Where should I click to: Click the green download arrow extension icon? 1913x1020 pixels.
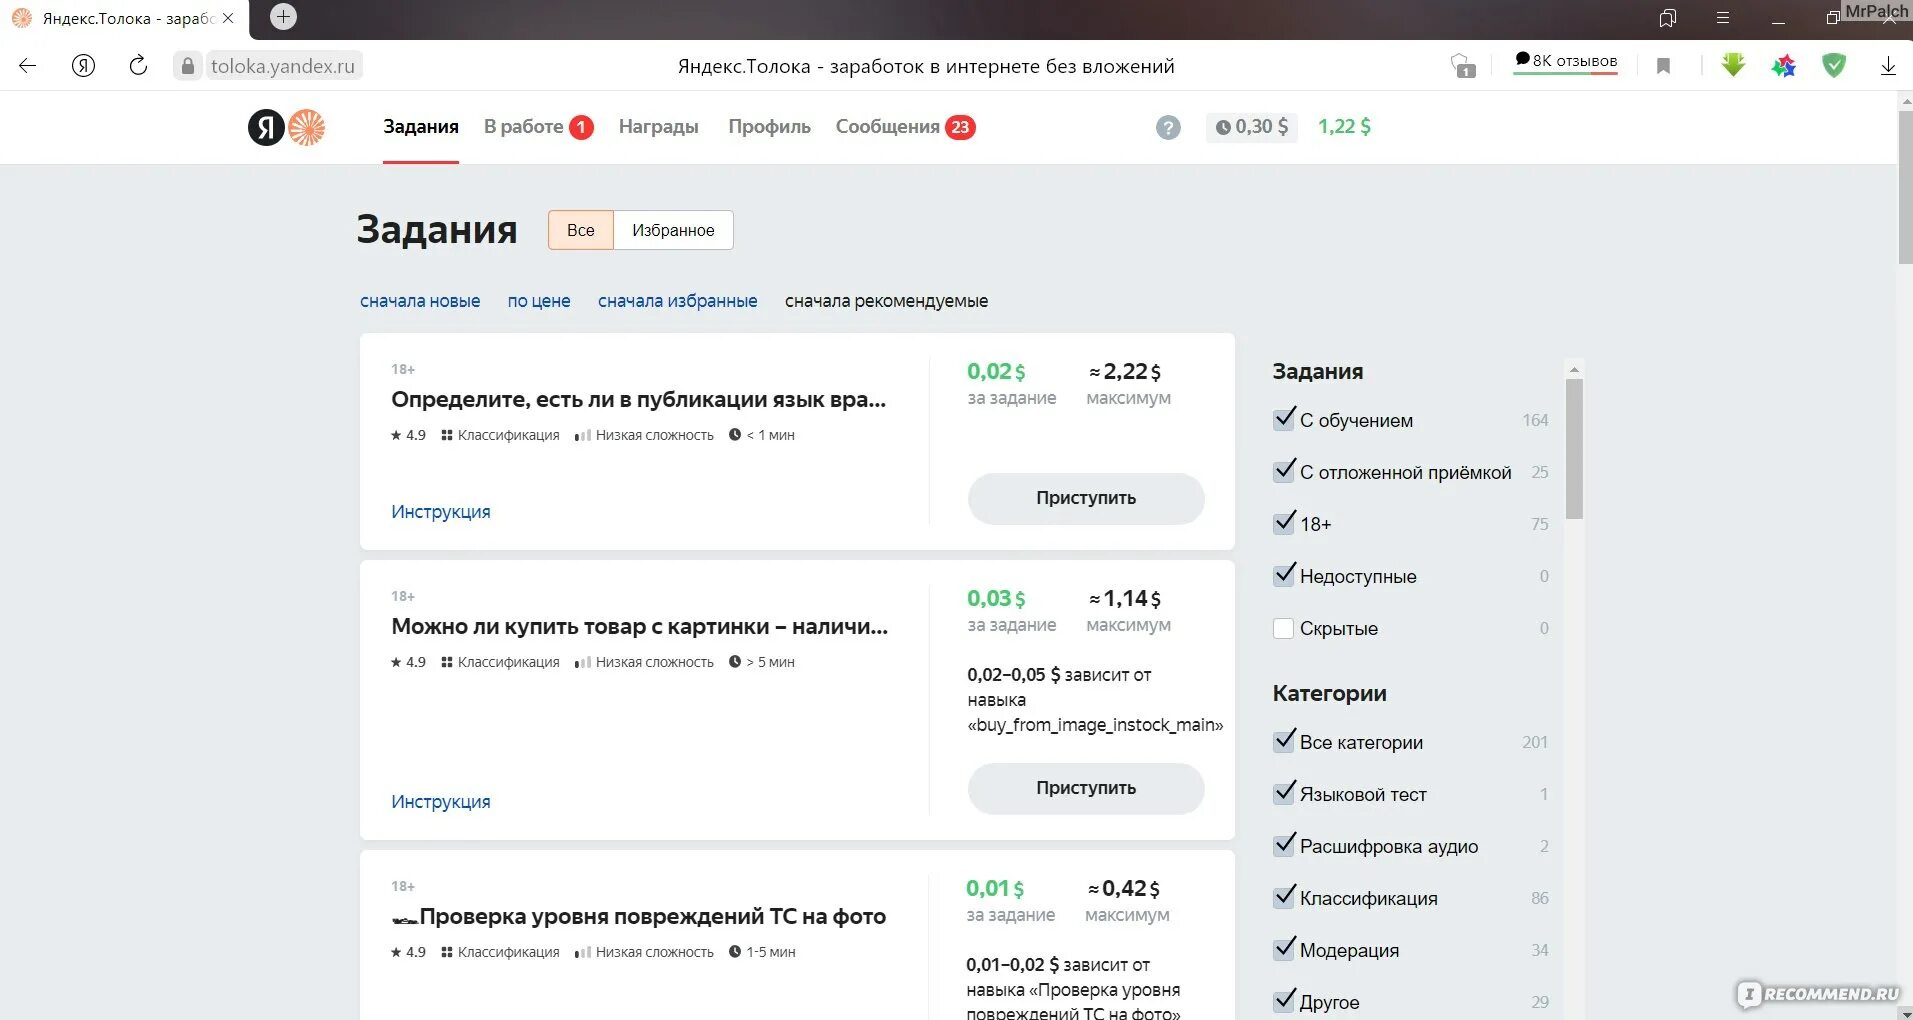(x=1733, y=65)
